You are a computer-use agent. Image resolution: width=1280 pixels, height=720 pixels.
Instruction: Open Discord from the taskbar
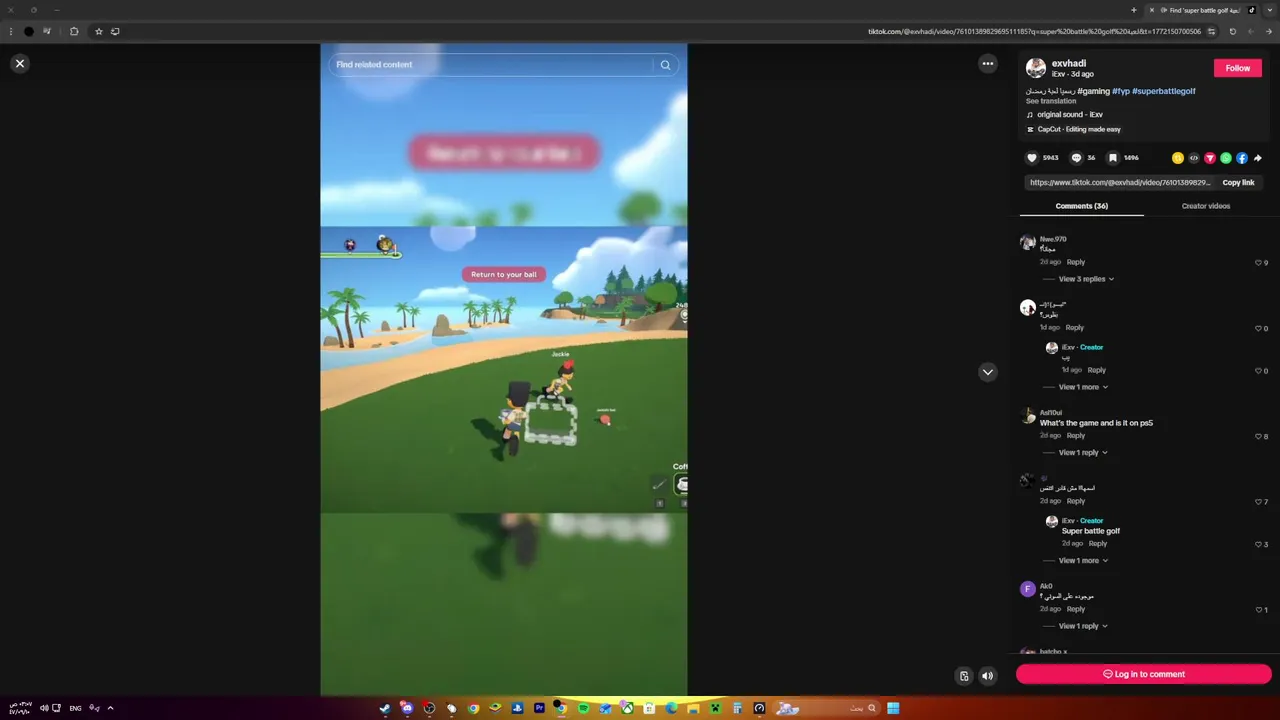click(x=407, y=708)
